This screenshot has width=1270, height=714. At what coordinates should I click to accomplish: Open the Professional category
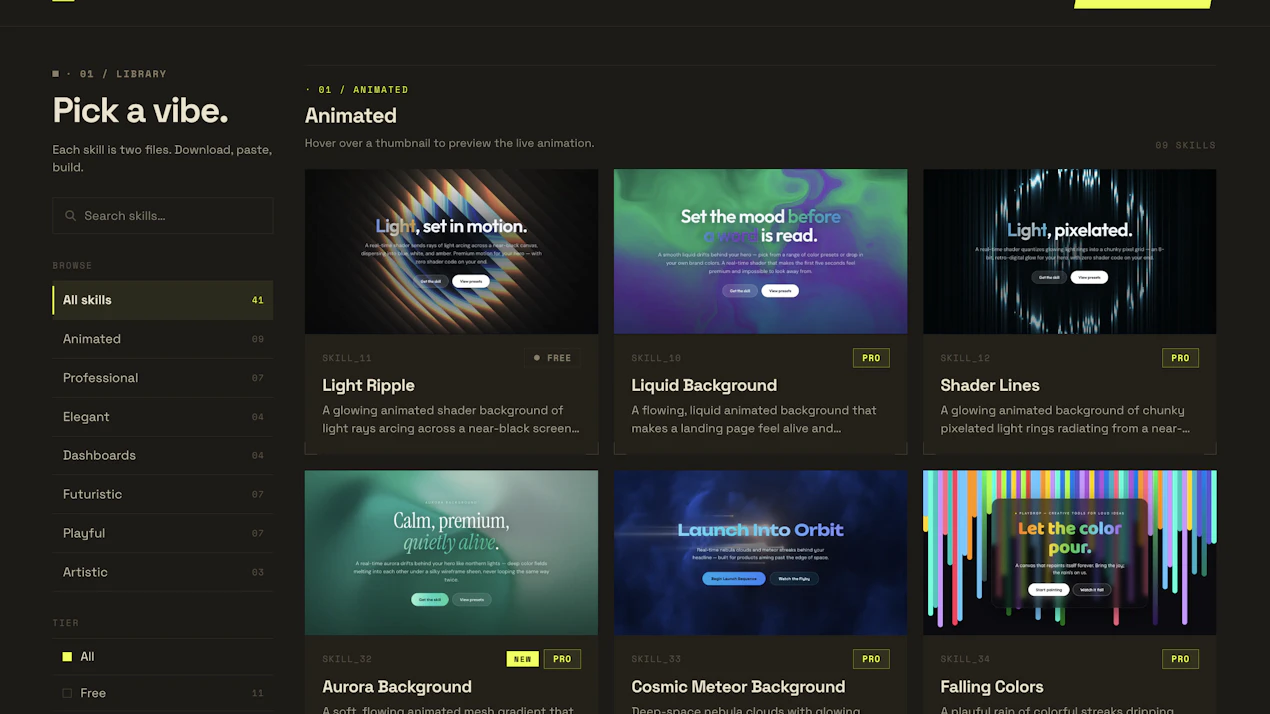(162, 378)
